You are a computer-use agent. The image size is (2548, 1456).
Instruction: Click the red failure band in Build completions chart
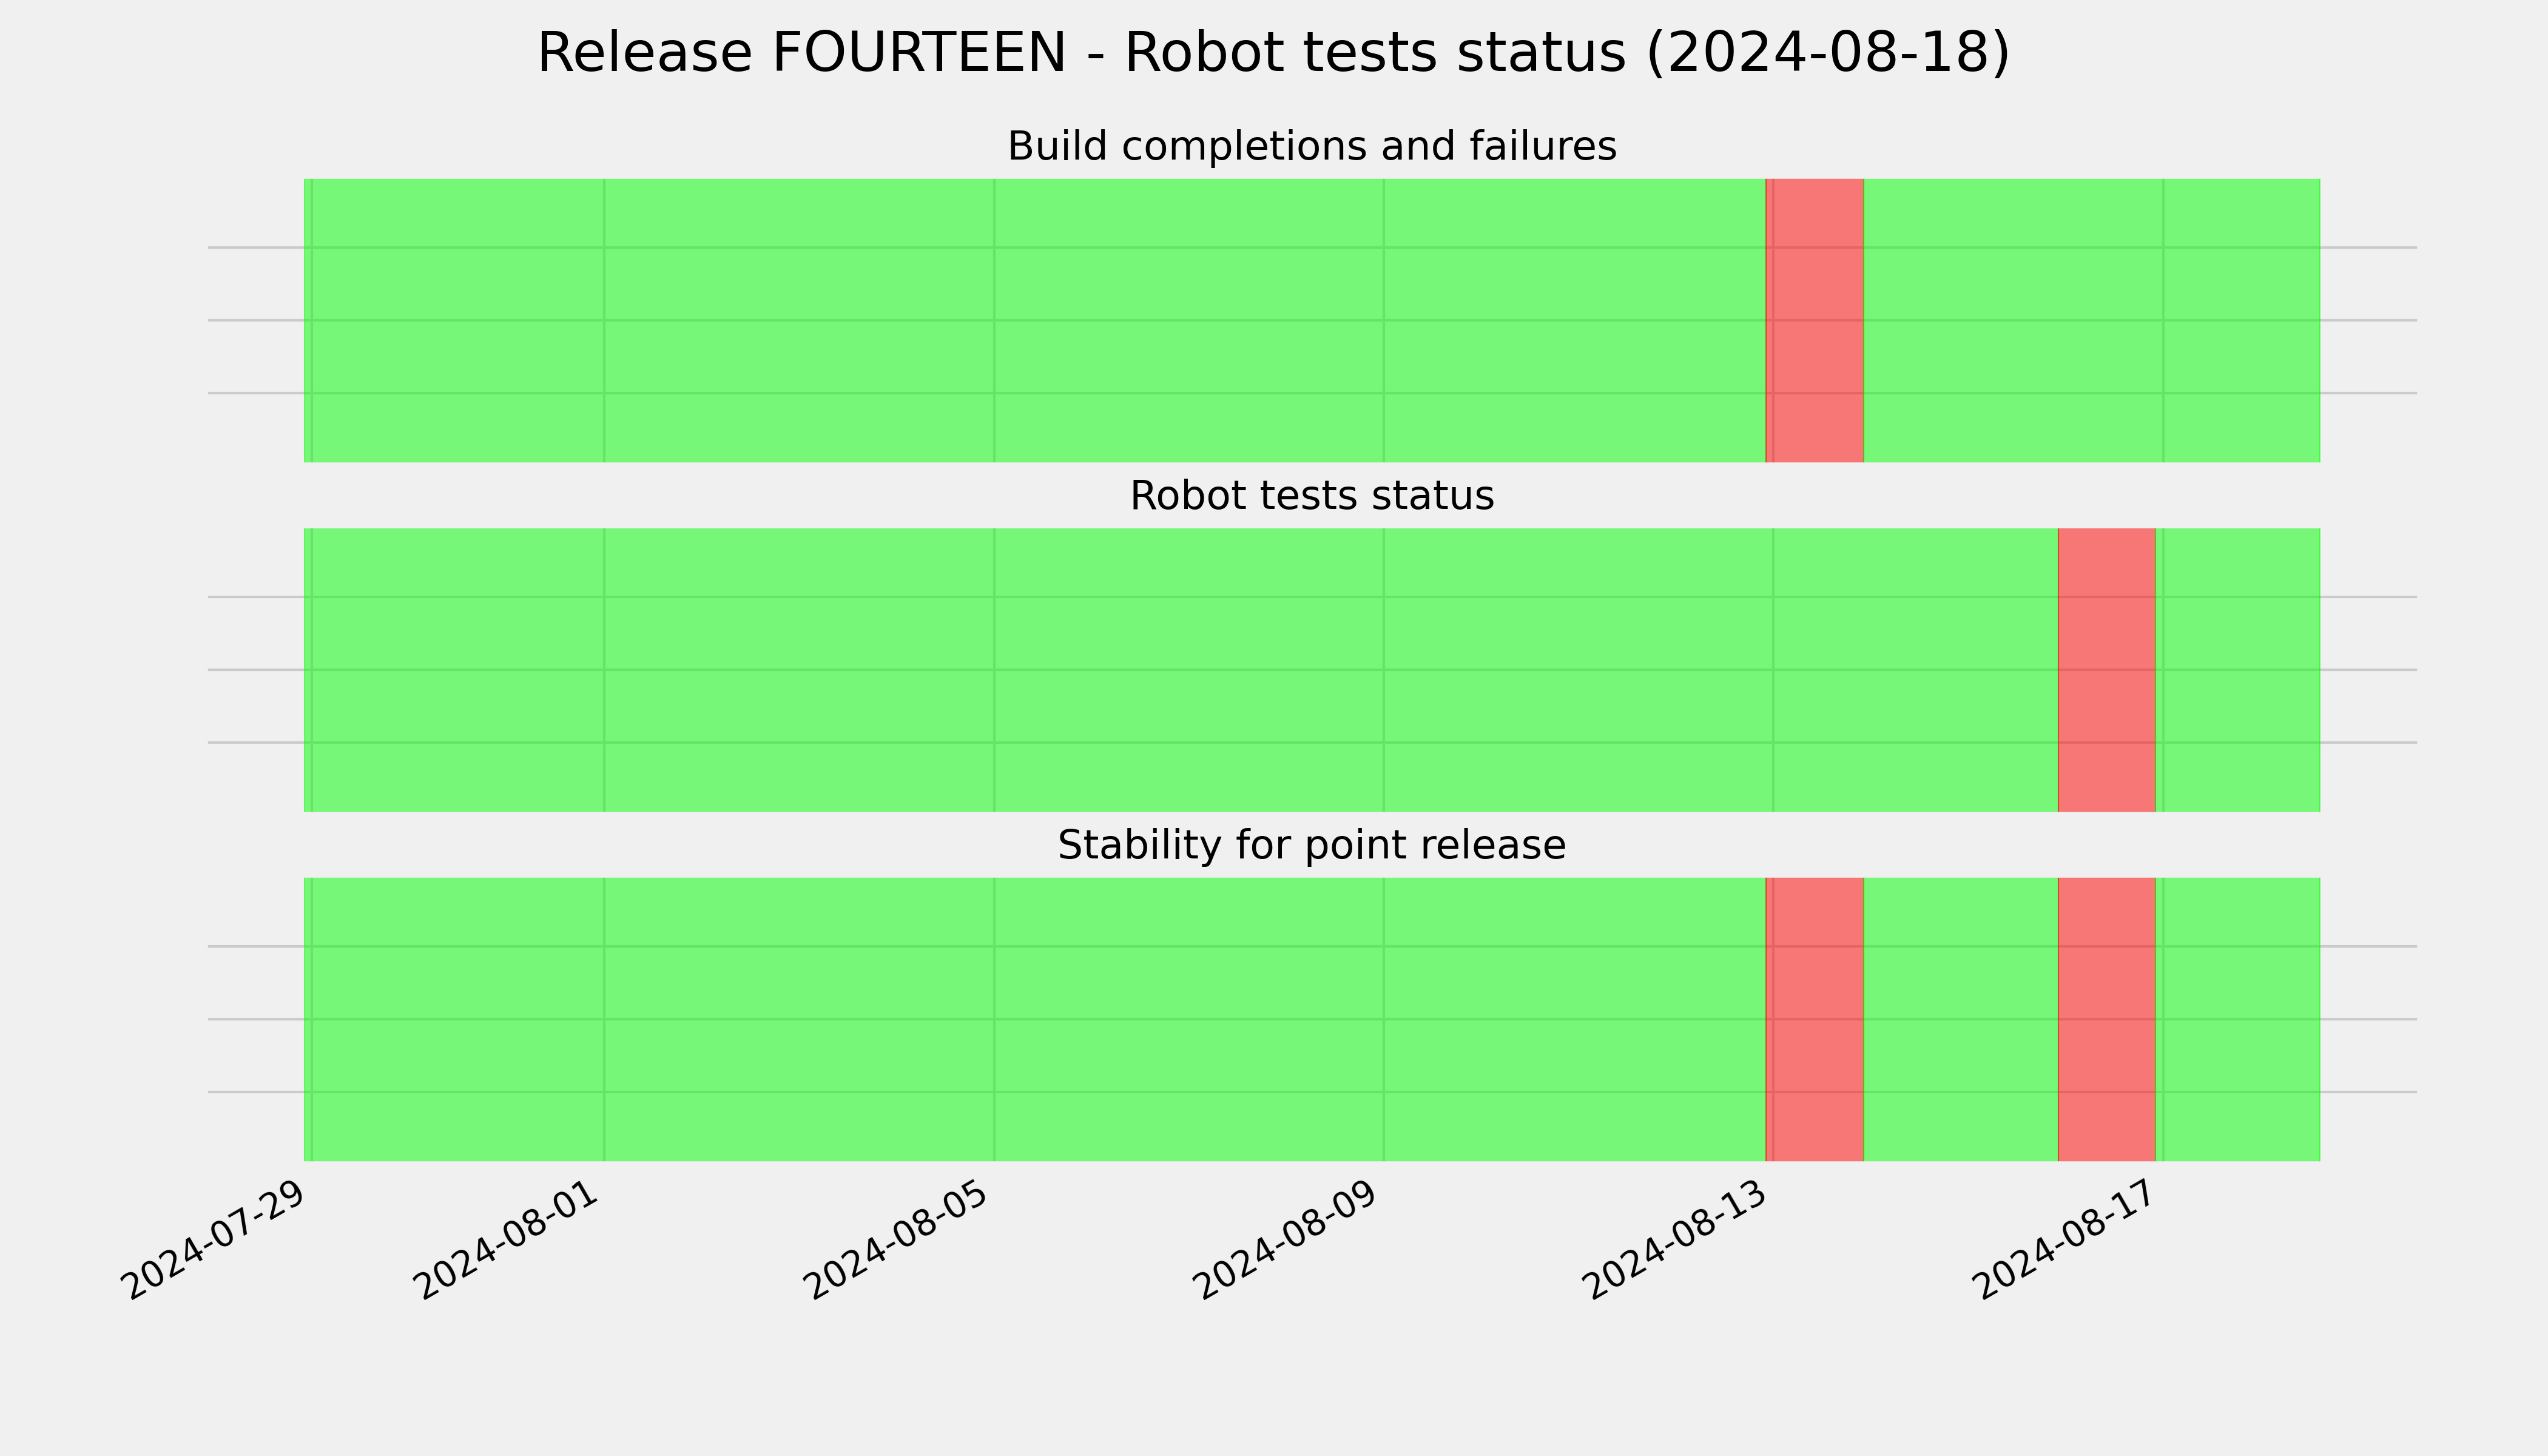(x=1814, y=320)
